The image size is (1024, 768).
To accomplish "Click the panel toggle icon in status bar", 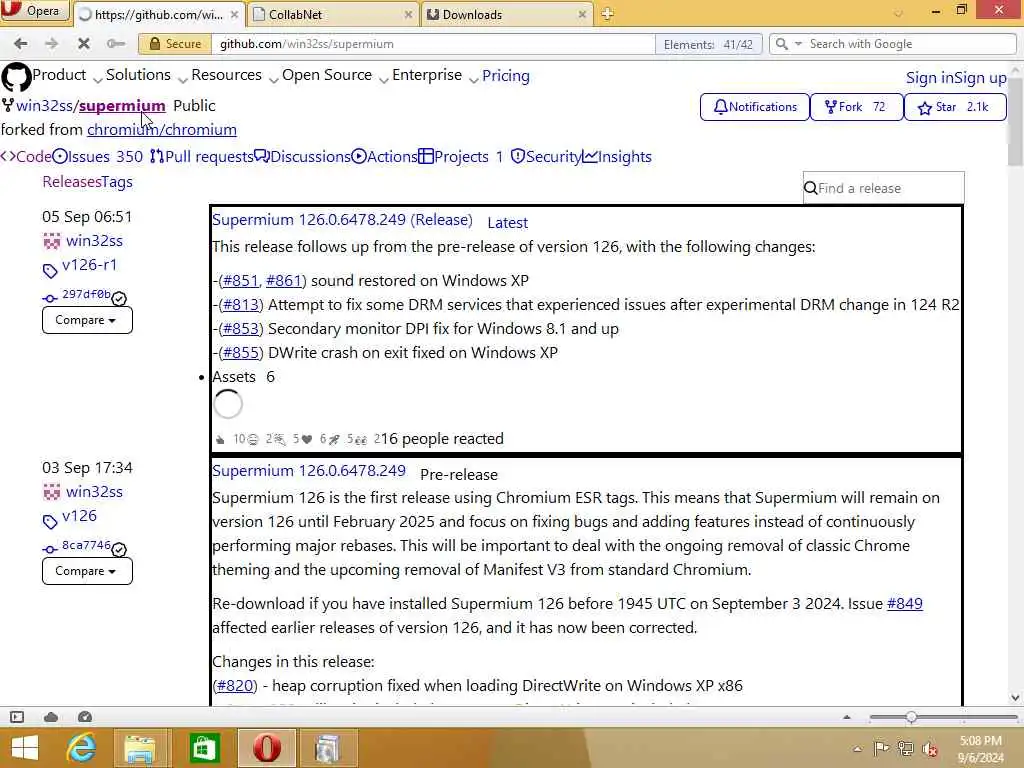I will pos(17,717).
